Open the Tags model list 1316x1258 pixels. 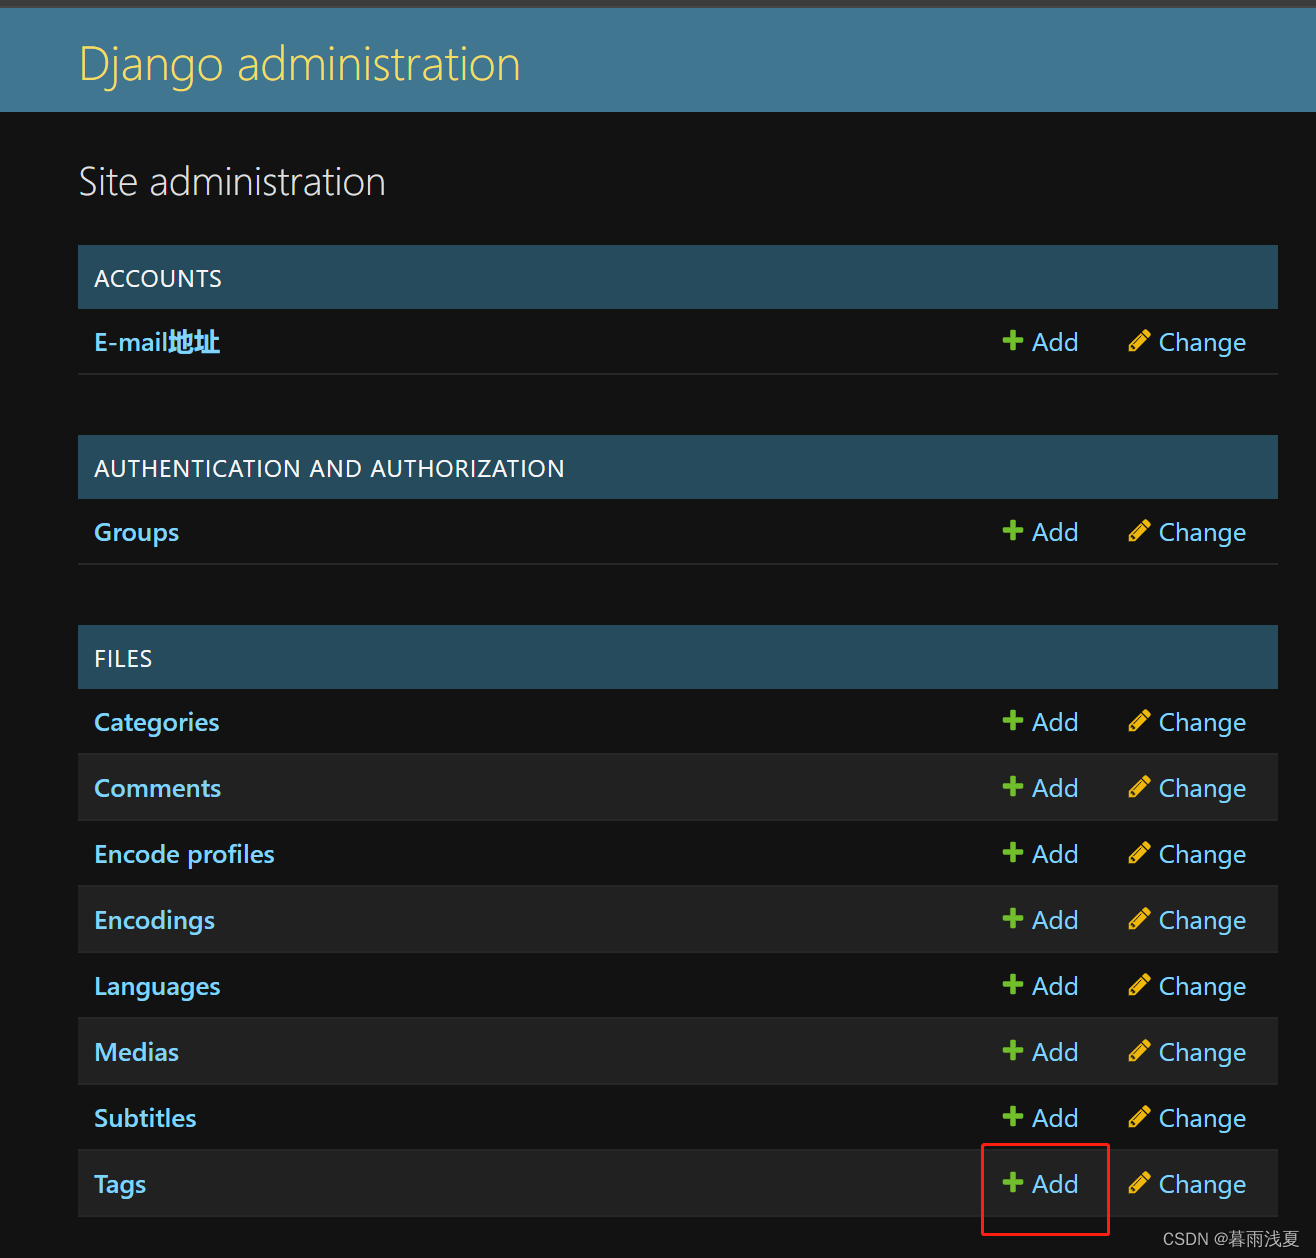120,1184
